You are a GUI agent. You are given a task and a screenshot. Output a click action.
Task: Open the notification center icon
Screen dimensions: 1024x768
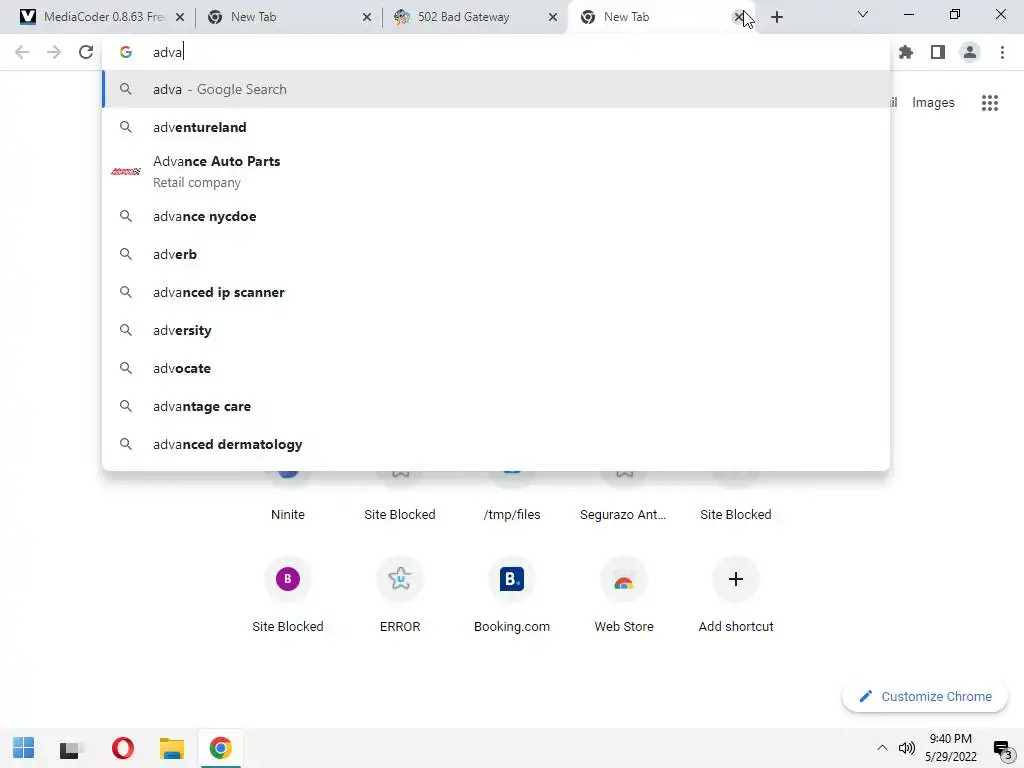point(1002,748)
